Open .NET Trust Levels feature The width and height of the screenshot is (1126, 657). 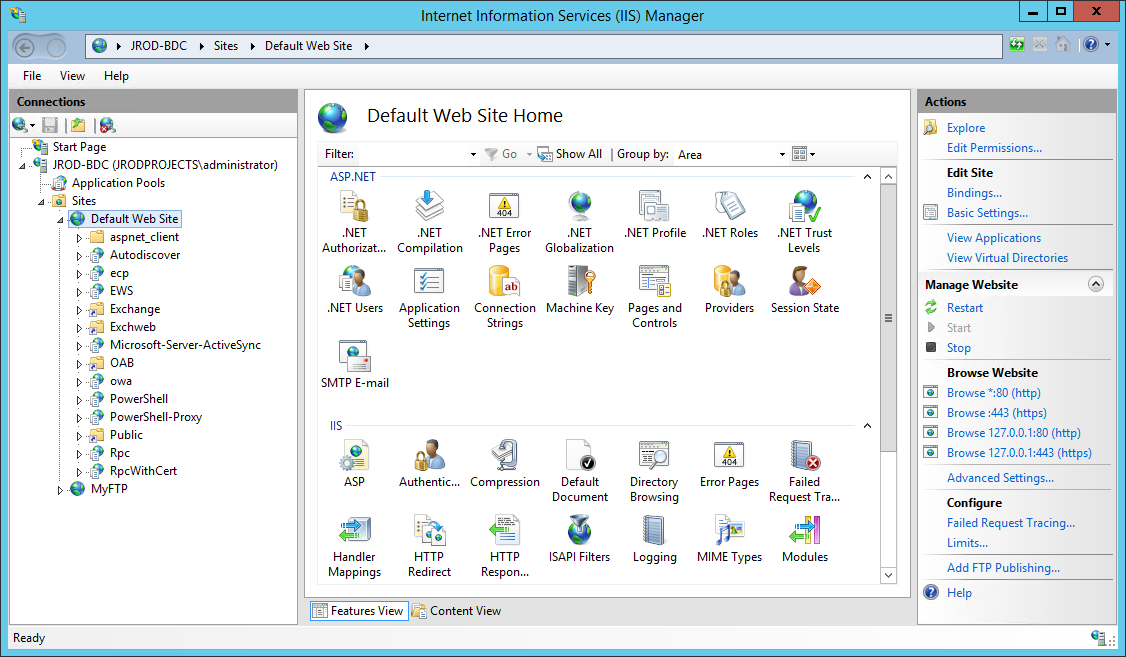pos(804,221)
